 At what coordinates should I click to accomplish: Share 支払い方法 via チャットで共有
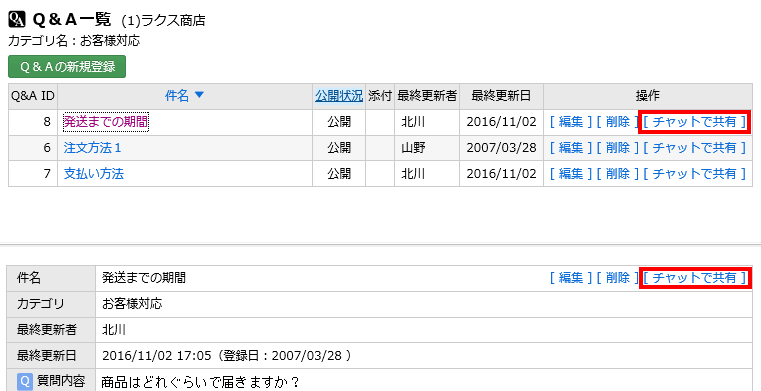point(695,173)
